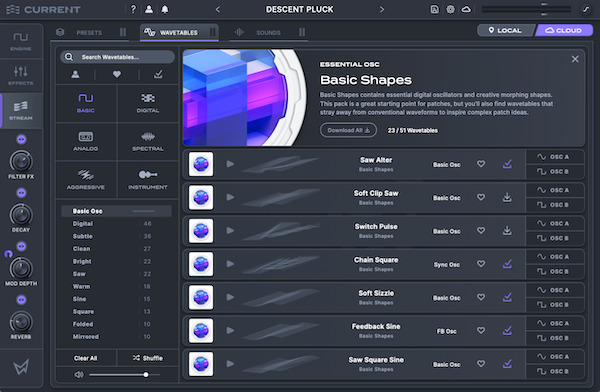Image resolution: width=600 pixels, height=392 pixels.
Task: Load Saw Alter into OSC B
Action: [x=555, y=172]
